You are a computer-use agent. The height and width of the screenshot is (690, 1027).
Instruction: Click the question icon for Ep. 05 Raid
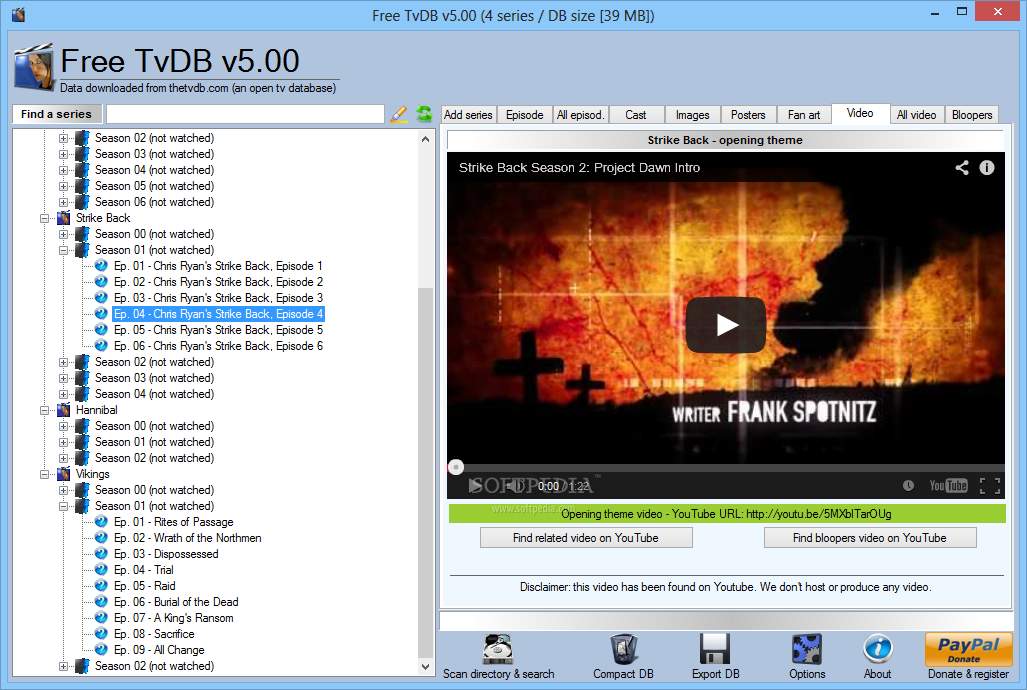101,586
